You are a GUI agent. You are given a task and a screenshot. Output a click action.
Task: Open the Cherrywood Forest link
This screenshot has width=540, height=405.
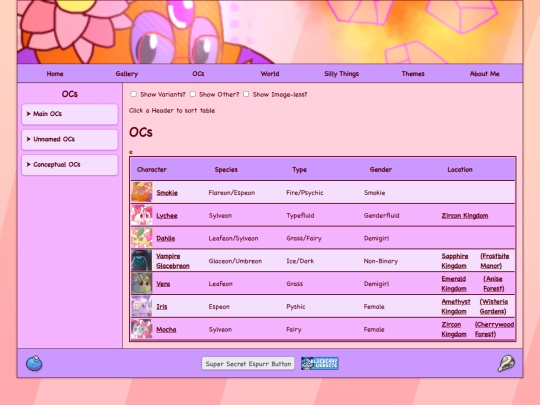click(x=494, y=329)
